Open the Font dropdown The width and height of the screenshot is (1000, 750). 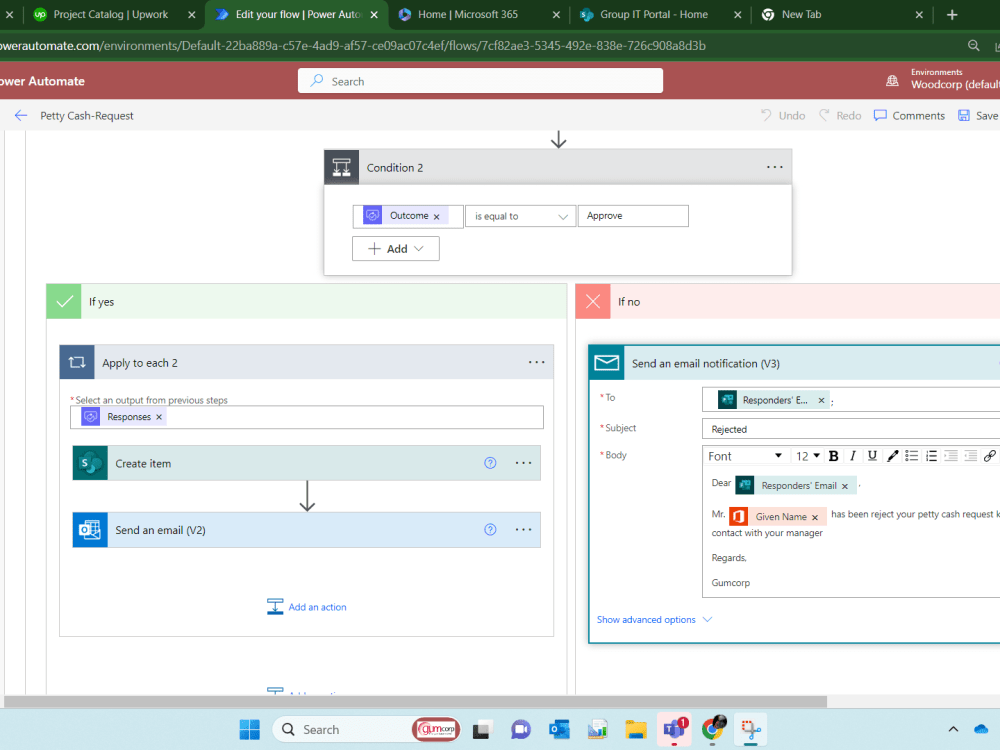744,456
